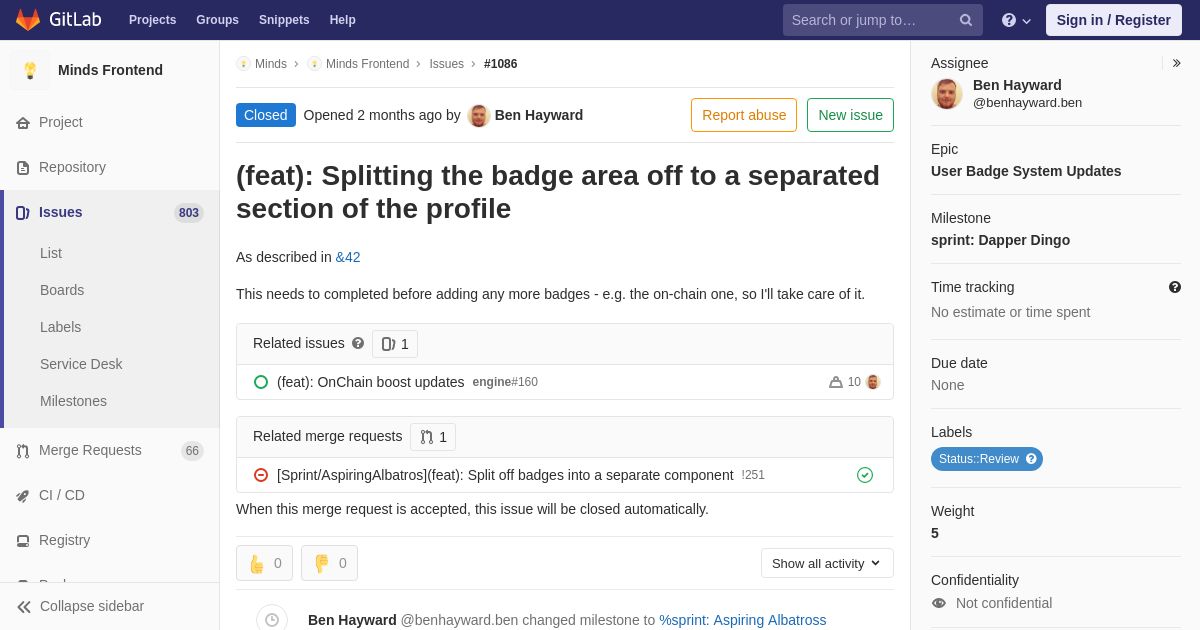Screen dimensions: 1200x630
Task: Click the Project home icon in sidebar
Action: point(23,123)
